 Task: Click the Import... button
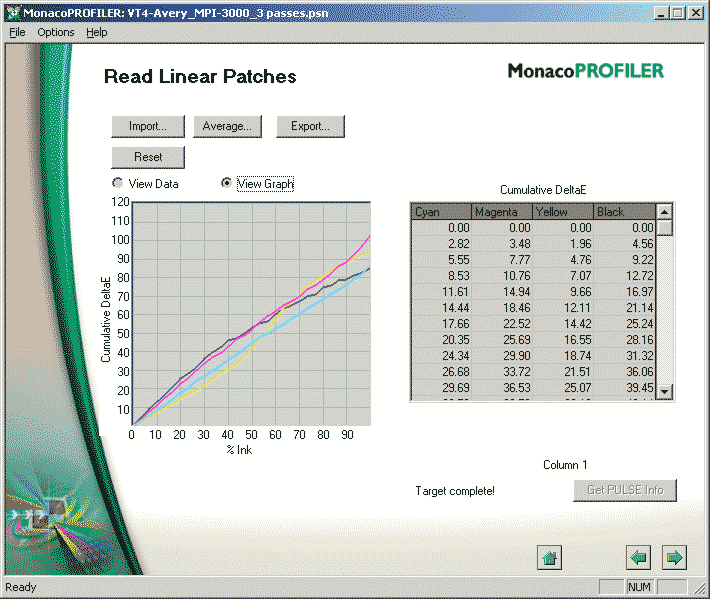pyautogui.click(x=148, y=126)
